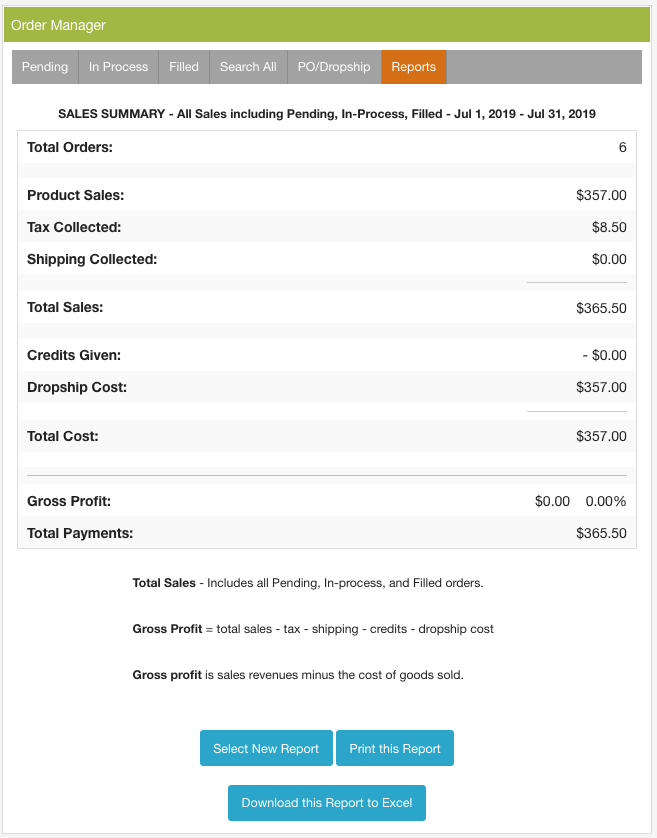
Task: Download this Report to Excel
Action: click(x=327, y=803)
